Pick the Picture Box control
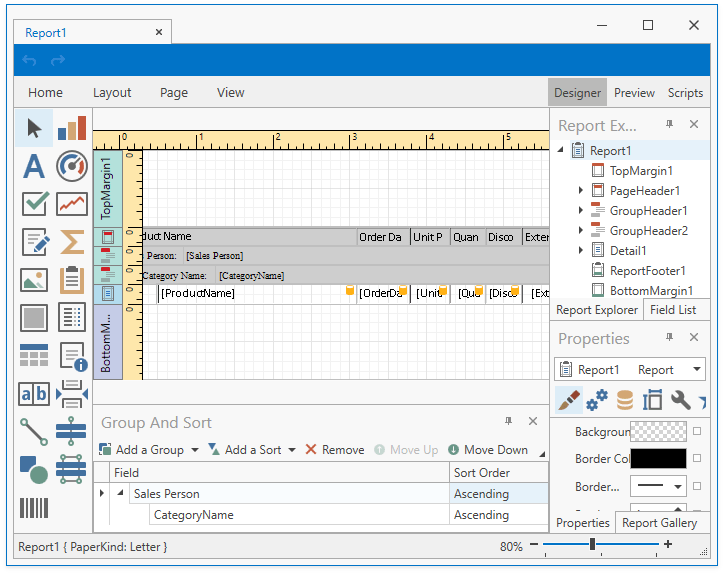 click(x=34, y=280)
